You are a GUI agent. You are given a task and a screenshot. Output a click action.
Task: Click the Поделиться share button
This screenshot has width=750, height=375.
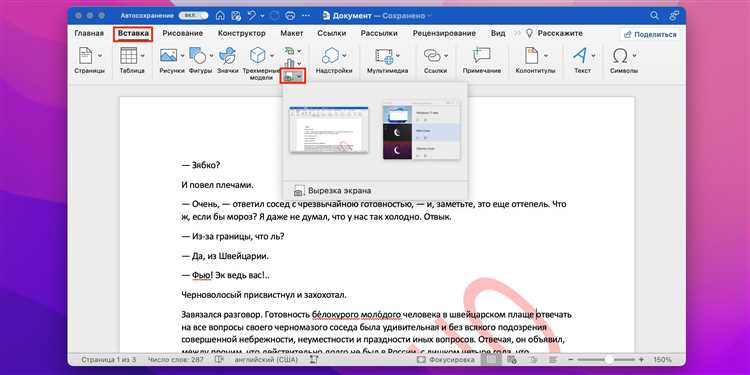coord(650,34)
